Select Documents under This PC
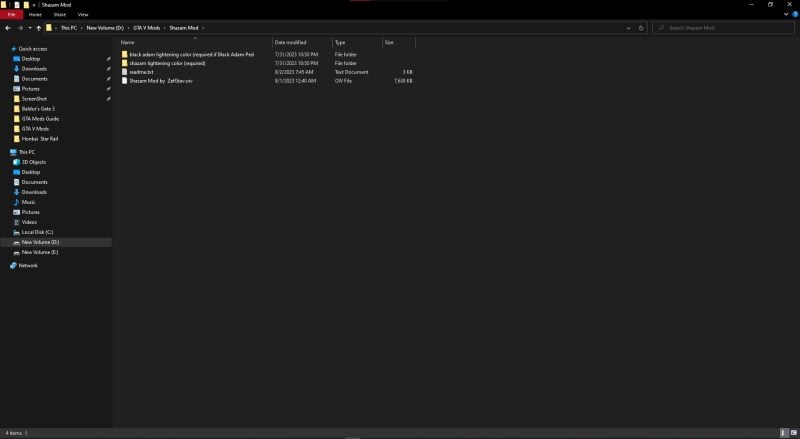800x439 pixels. point(34,182)
